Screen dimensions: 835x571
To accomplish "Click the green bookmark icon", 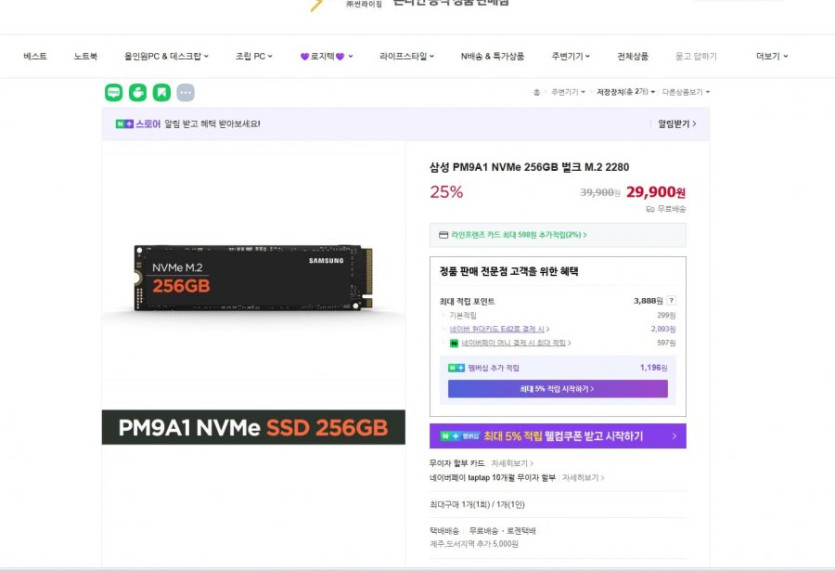I will [x=161, y=92].
